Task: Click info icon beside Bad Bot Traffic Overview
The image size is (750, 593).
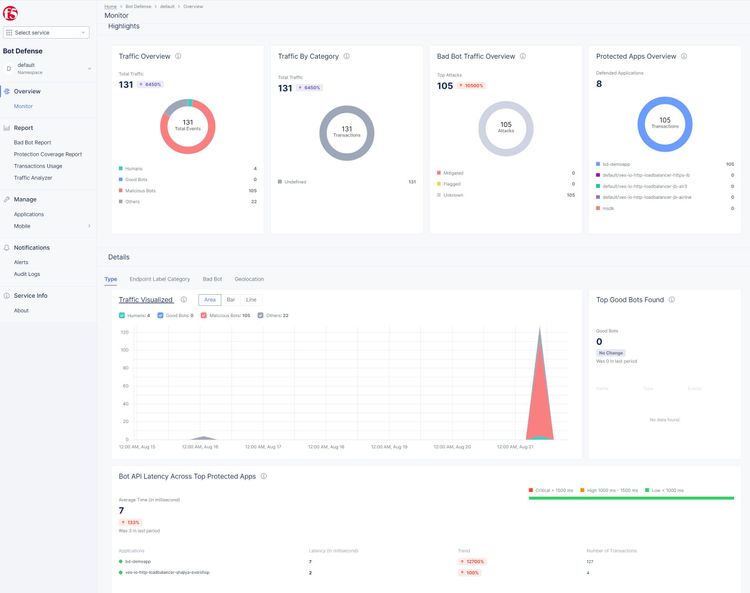Action: (523, 57)
